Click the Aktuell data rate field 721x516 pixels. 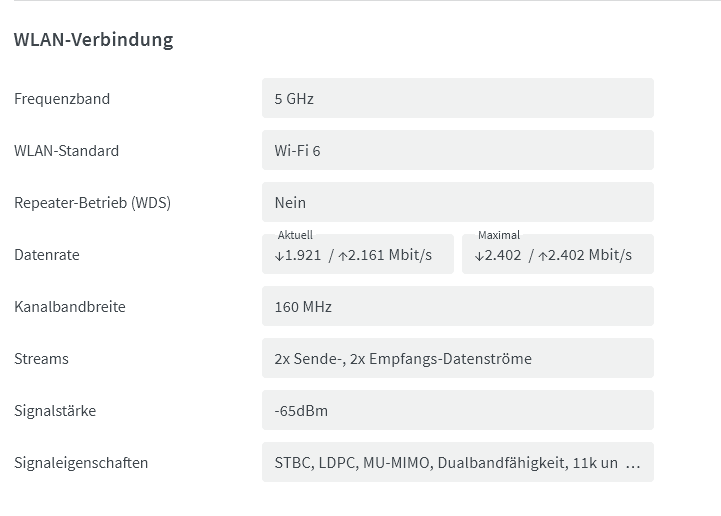[358, 254]
